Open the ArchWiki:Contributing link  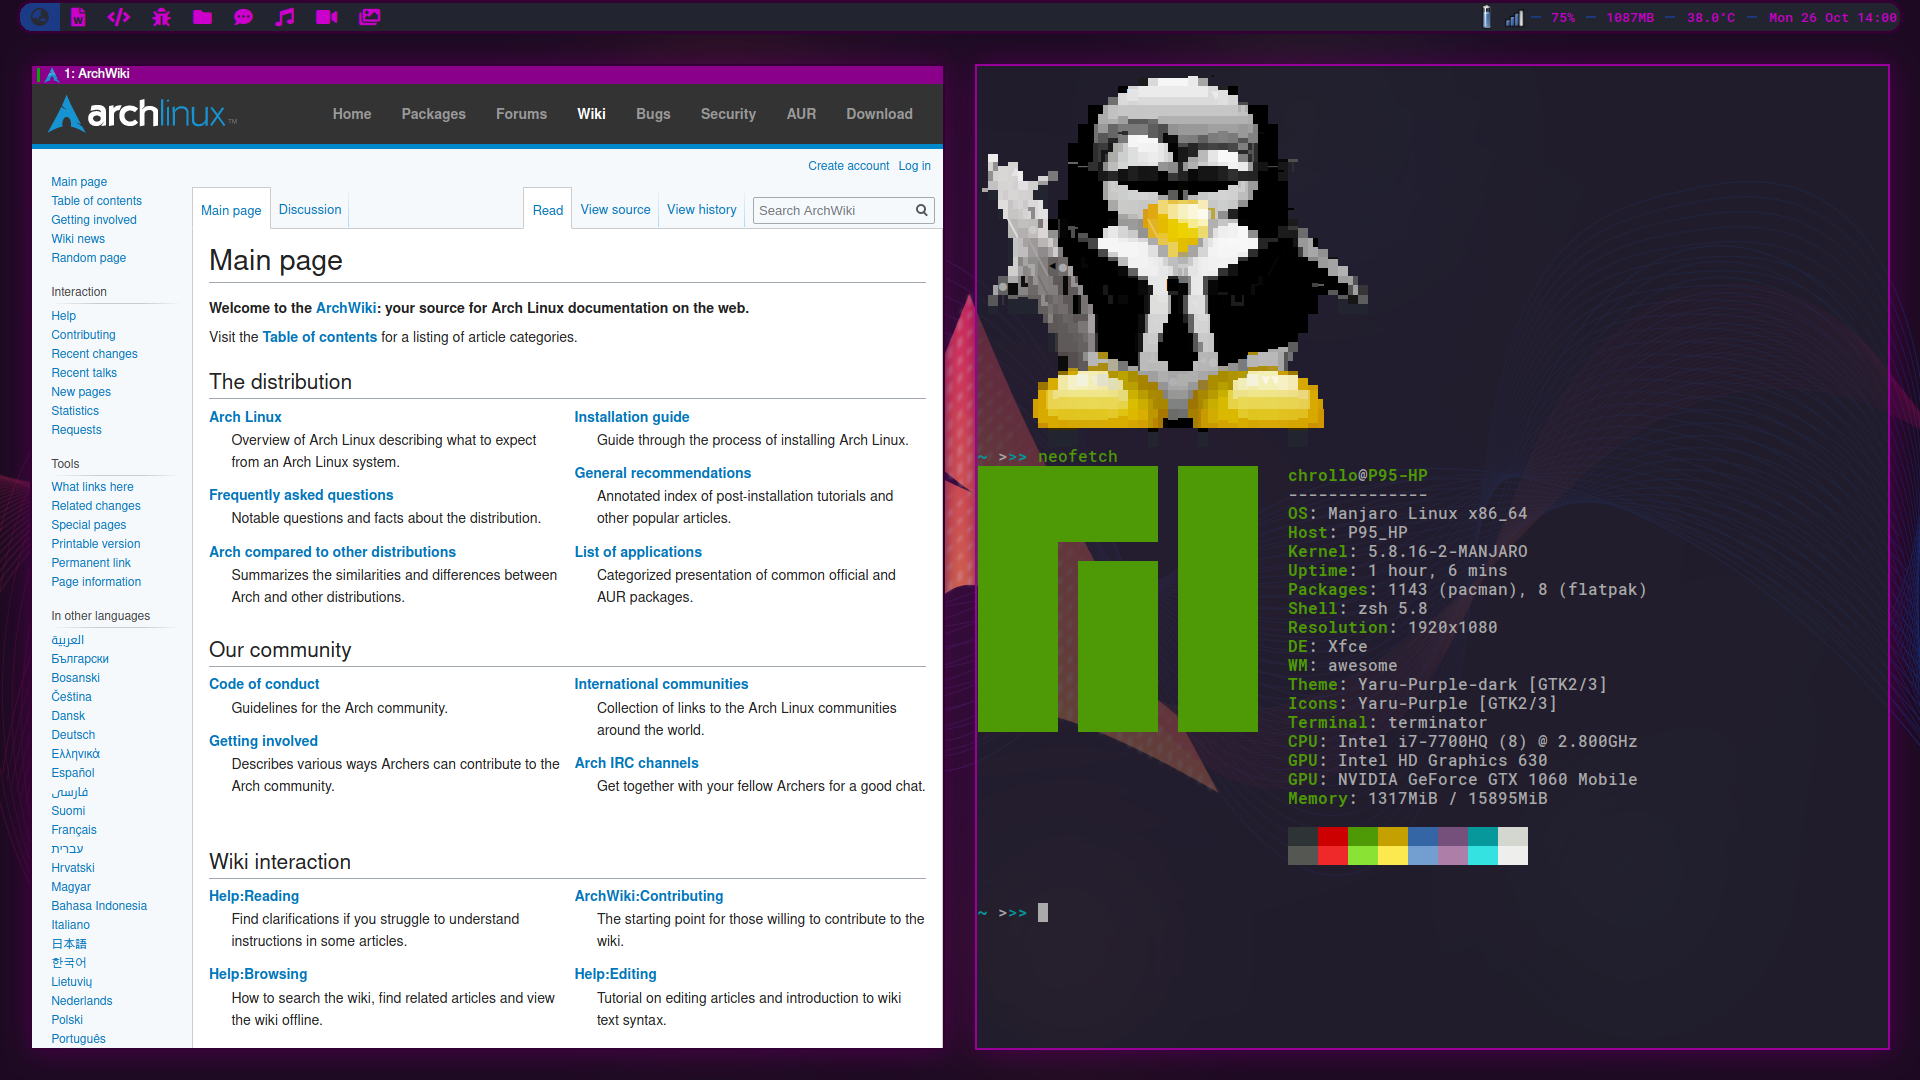[648, 896]
